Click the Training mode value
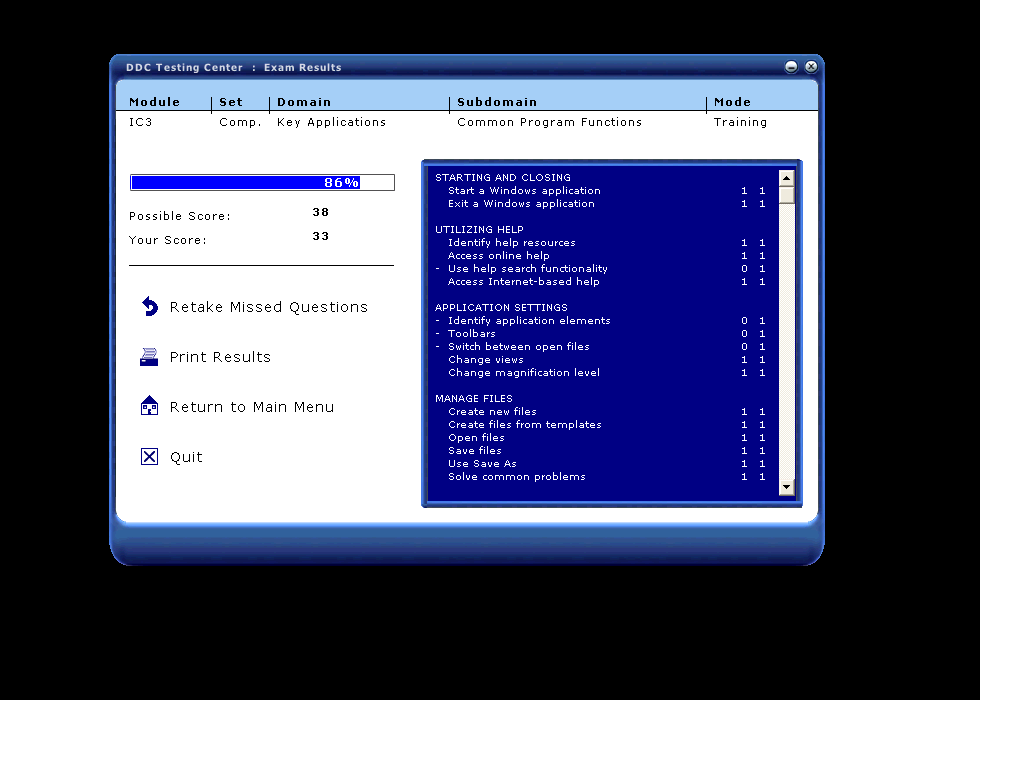This screenshot has width=1024, height=768. tap(740, 122)
